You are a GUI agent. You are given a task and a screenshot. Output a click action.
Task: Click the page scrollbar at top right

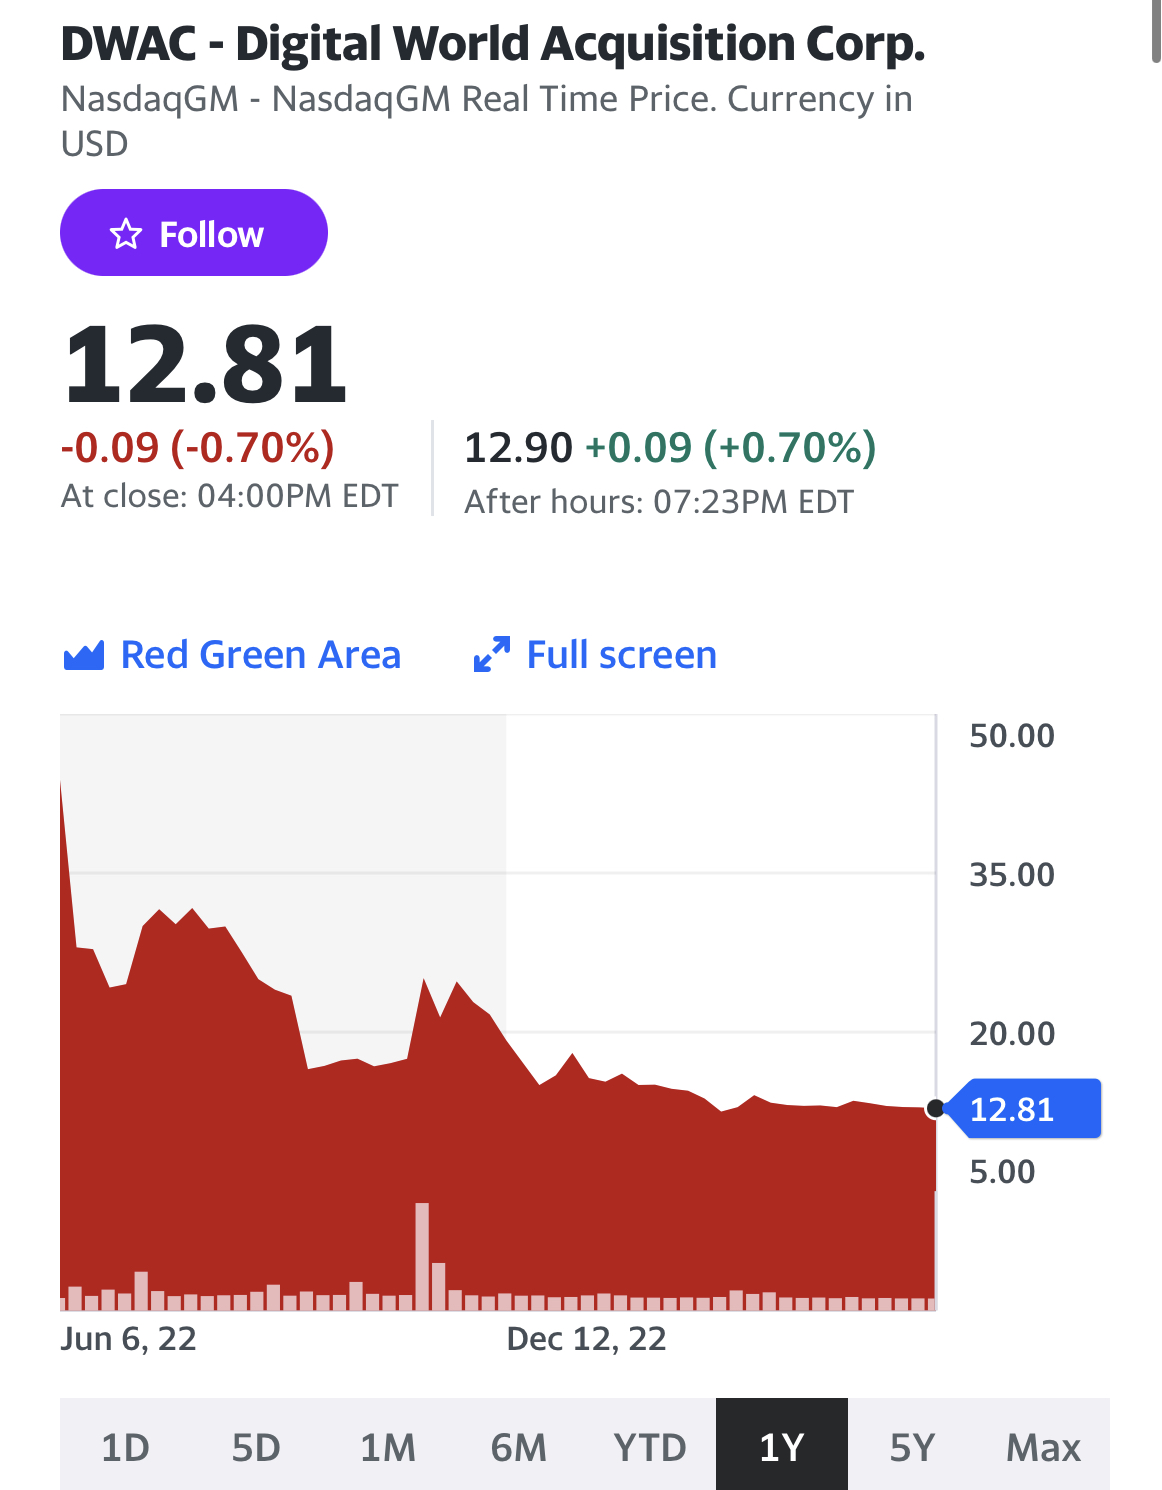[1156, 32]
